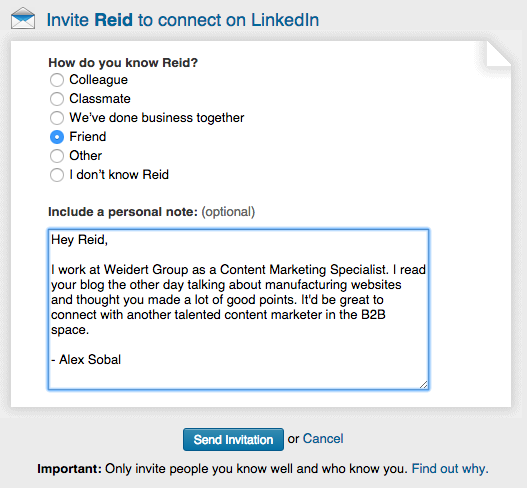Choose the Classmate option
The height and width of the screenshot is (488, 527).
57,99
